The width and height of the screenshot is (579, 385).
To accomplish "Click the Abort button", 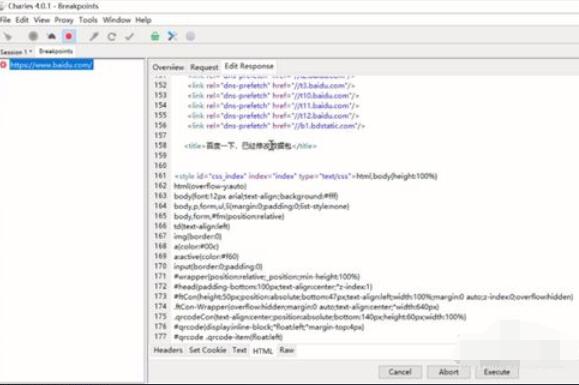I will pos(448,372).
